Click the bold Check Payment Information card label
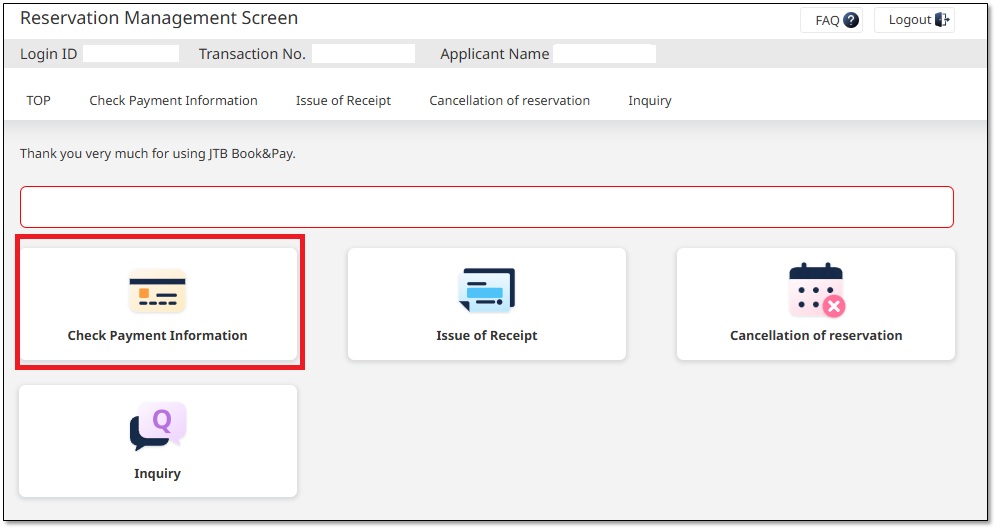 (x=157, y=336)
